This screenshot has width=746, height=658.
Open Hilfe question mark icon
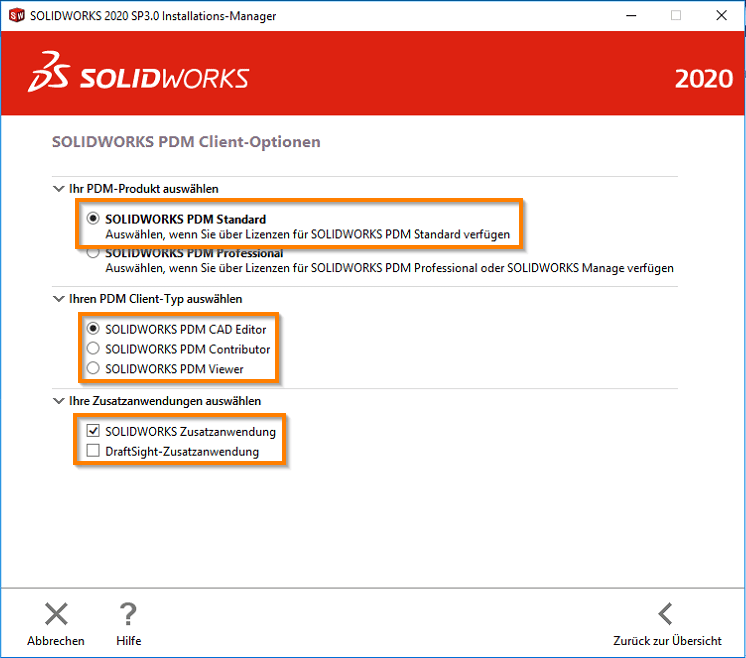tap(128, 614)
